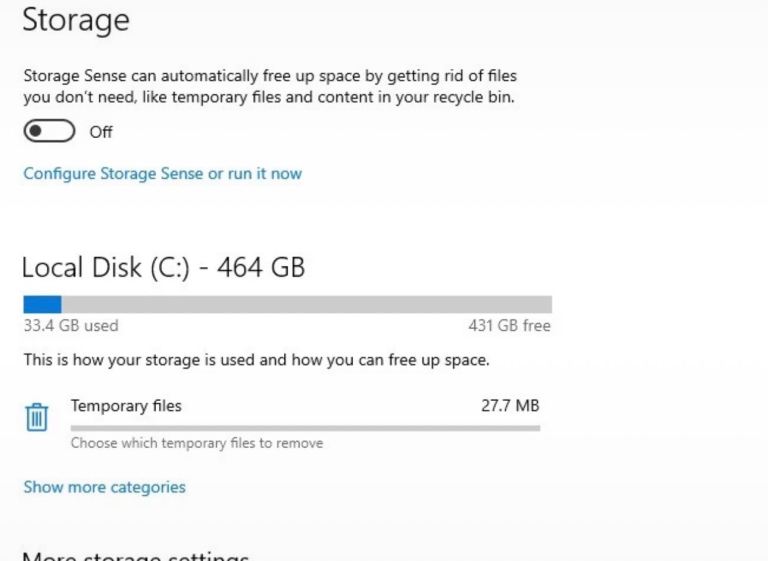This screenshot has height=561, width=768.
Task: Click the 431 GB free label
Action: (x=509, y=325)
